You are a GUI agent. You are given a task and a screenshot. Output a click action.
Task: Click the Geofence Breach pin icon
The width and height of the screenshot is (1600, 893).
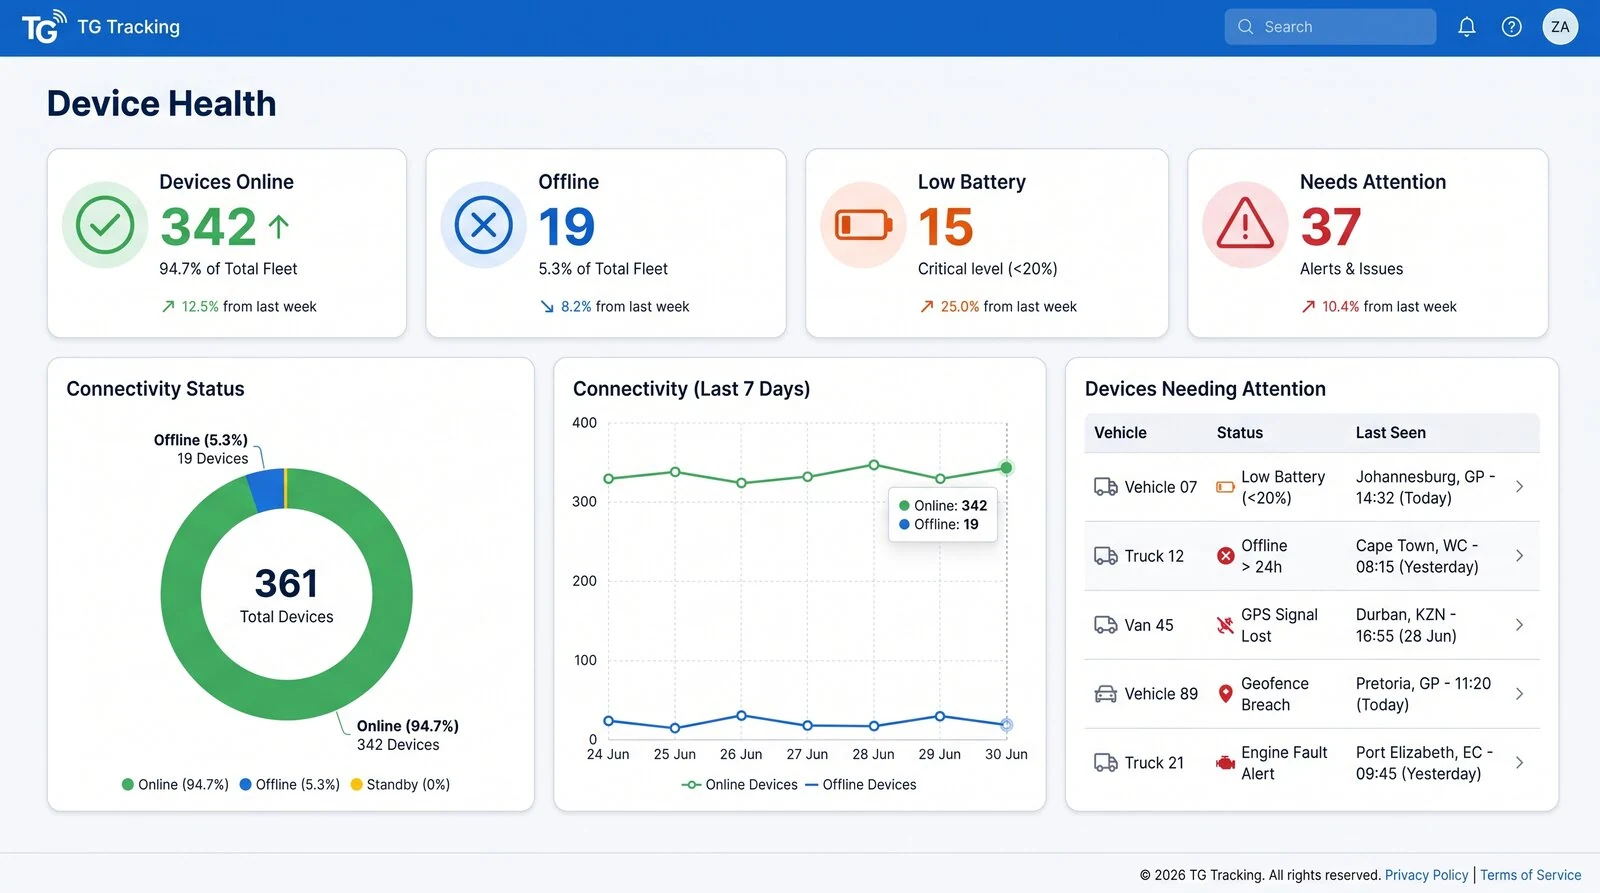1225,694
